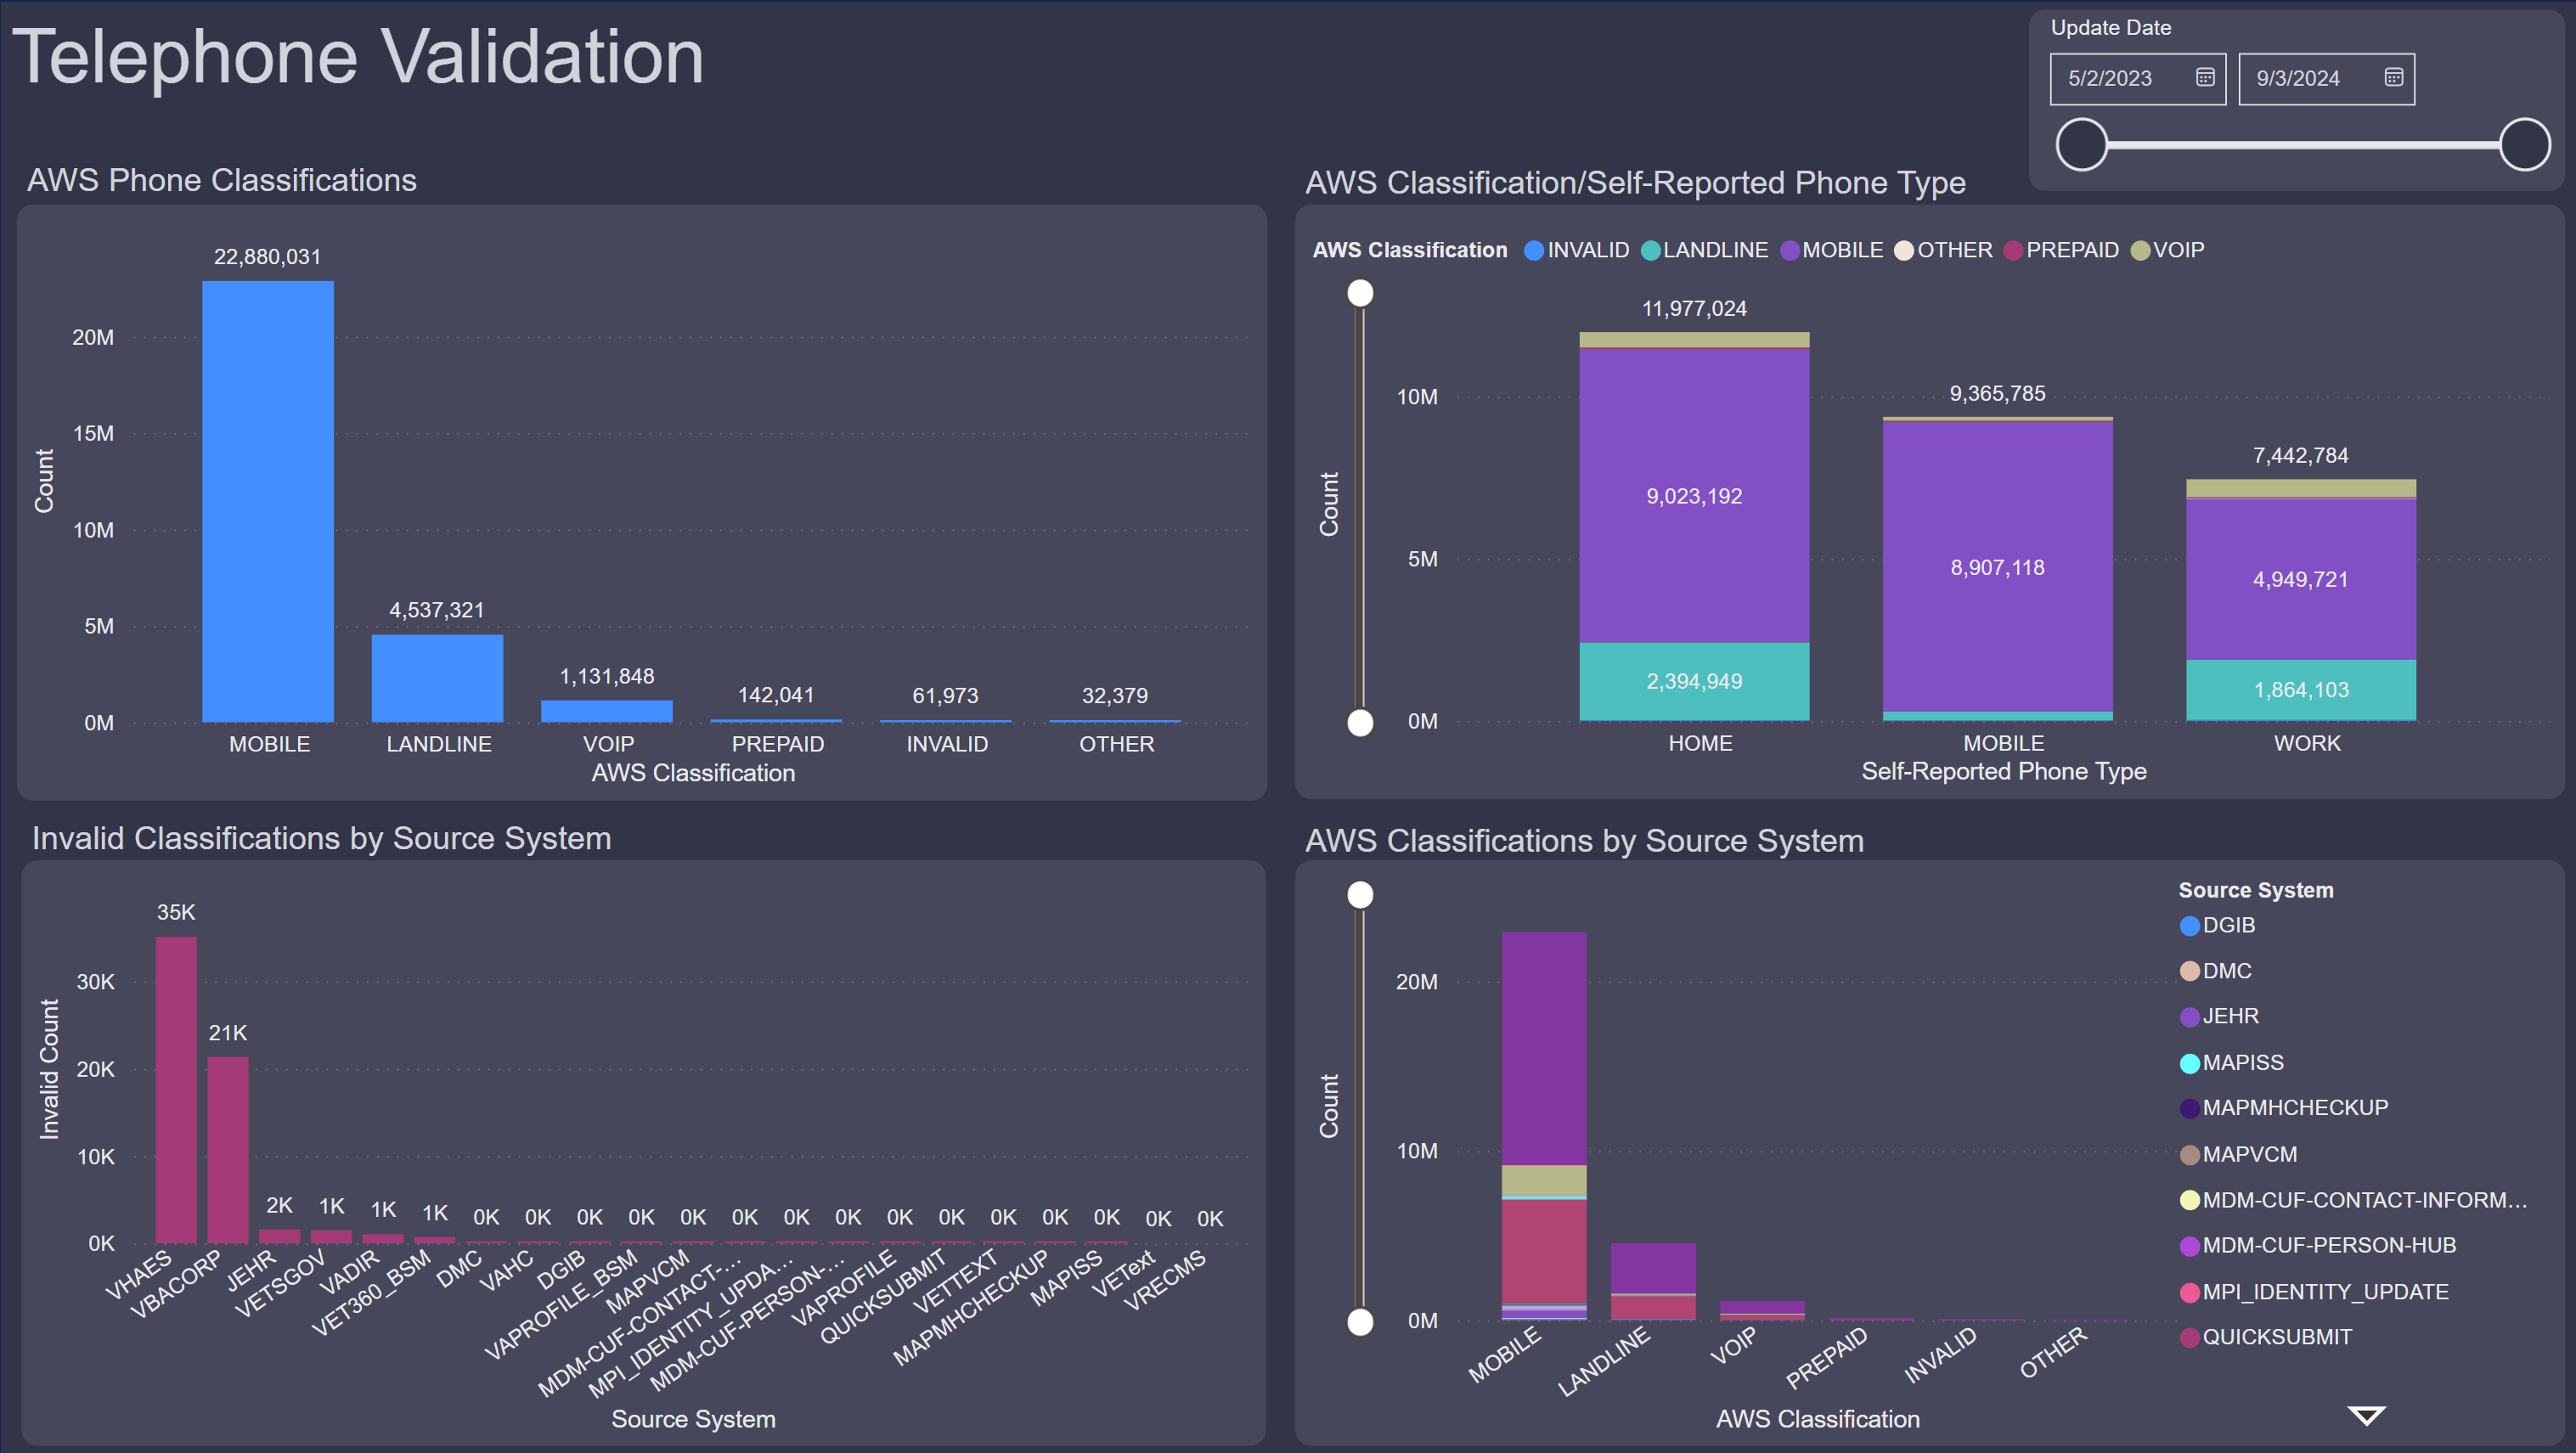This screenshot has width=2576, height=1453.
Task: Select QUICKSUBMIT in the Source System legend
Action: click(2265, 1337)
